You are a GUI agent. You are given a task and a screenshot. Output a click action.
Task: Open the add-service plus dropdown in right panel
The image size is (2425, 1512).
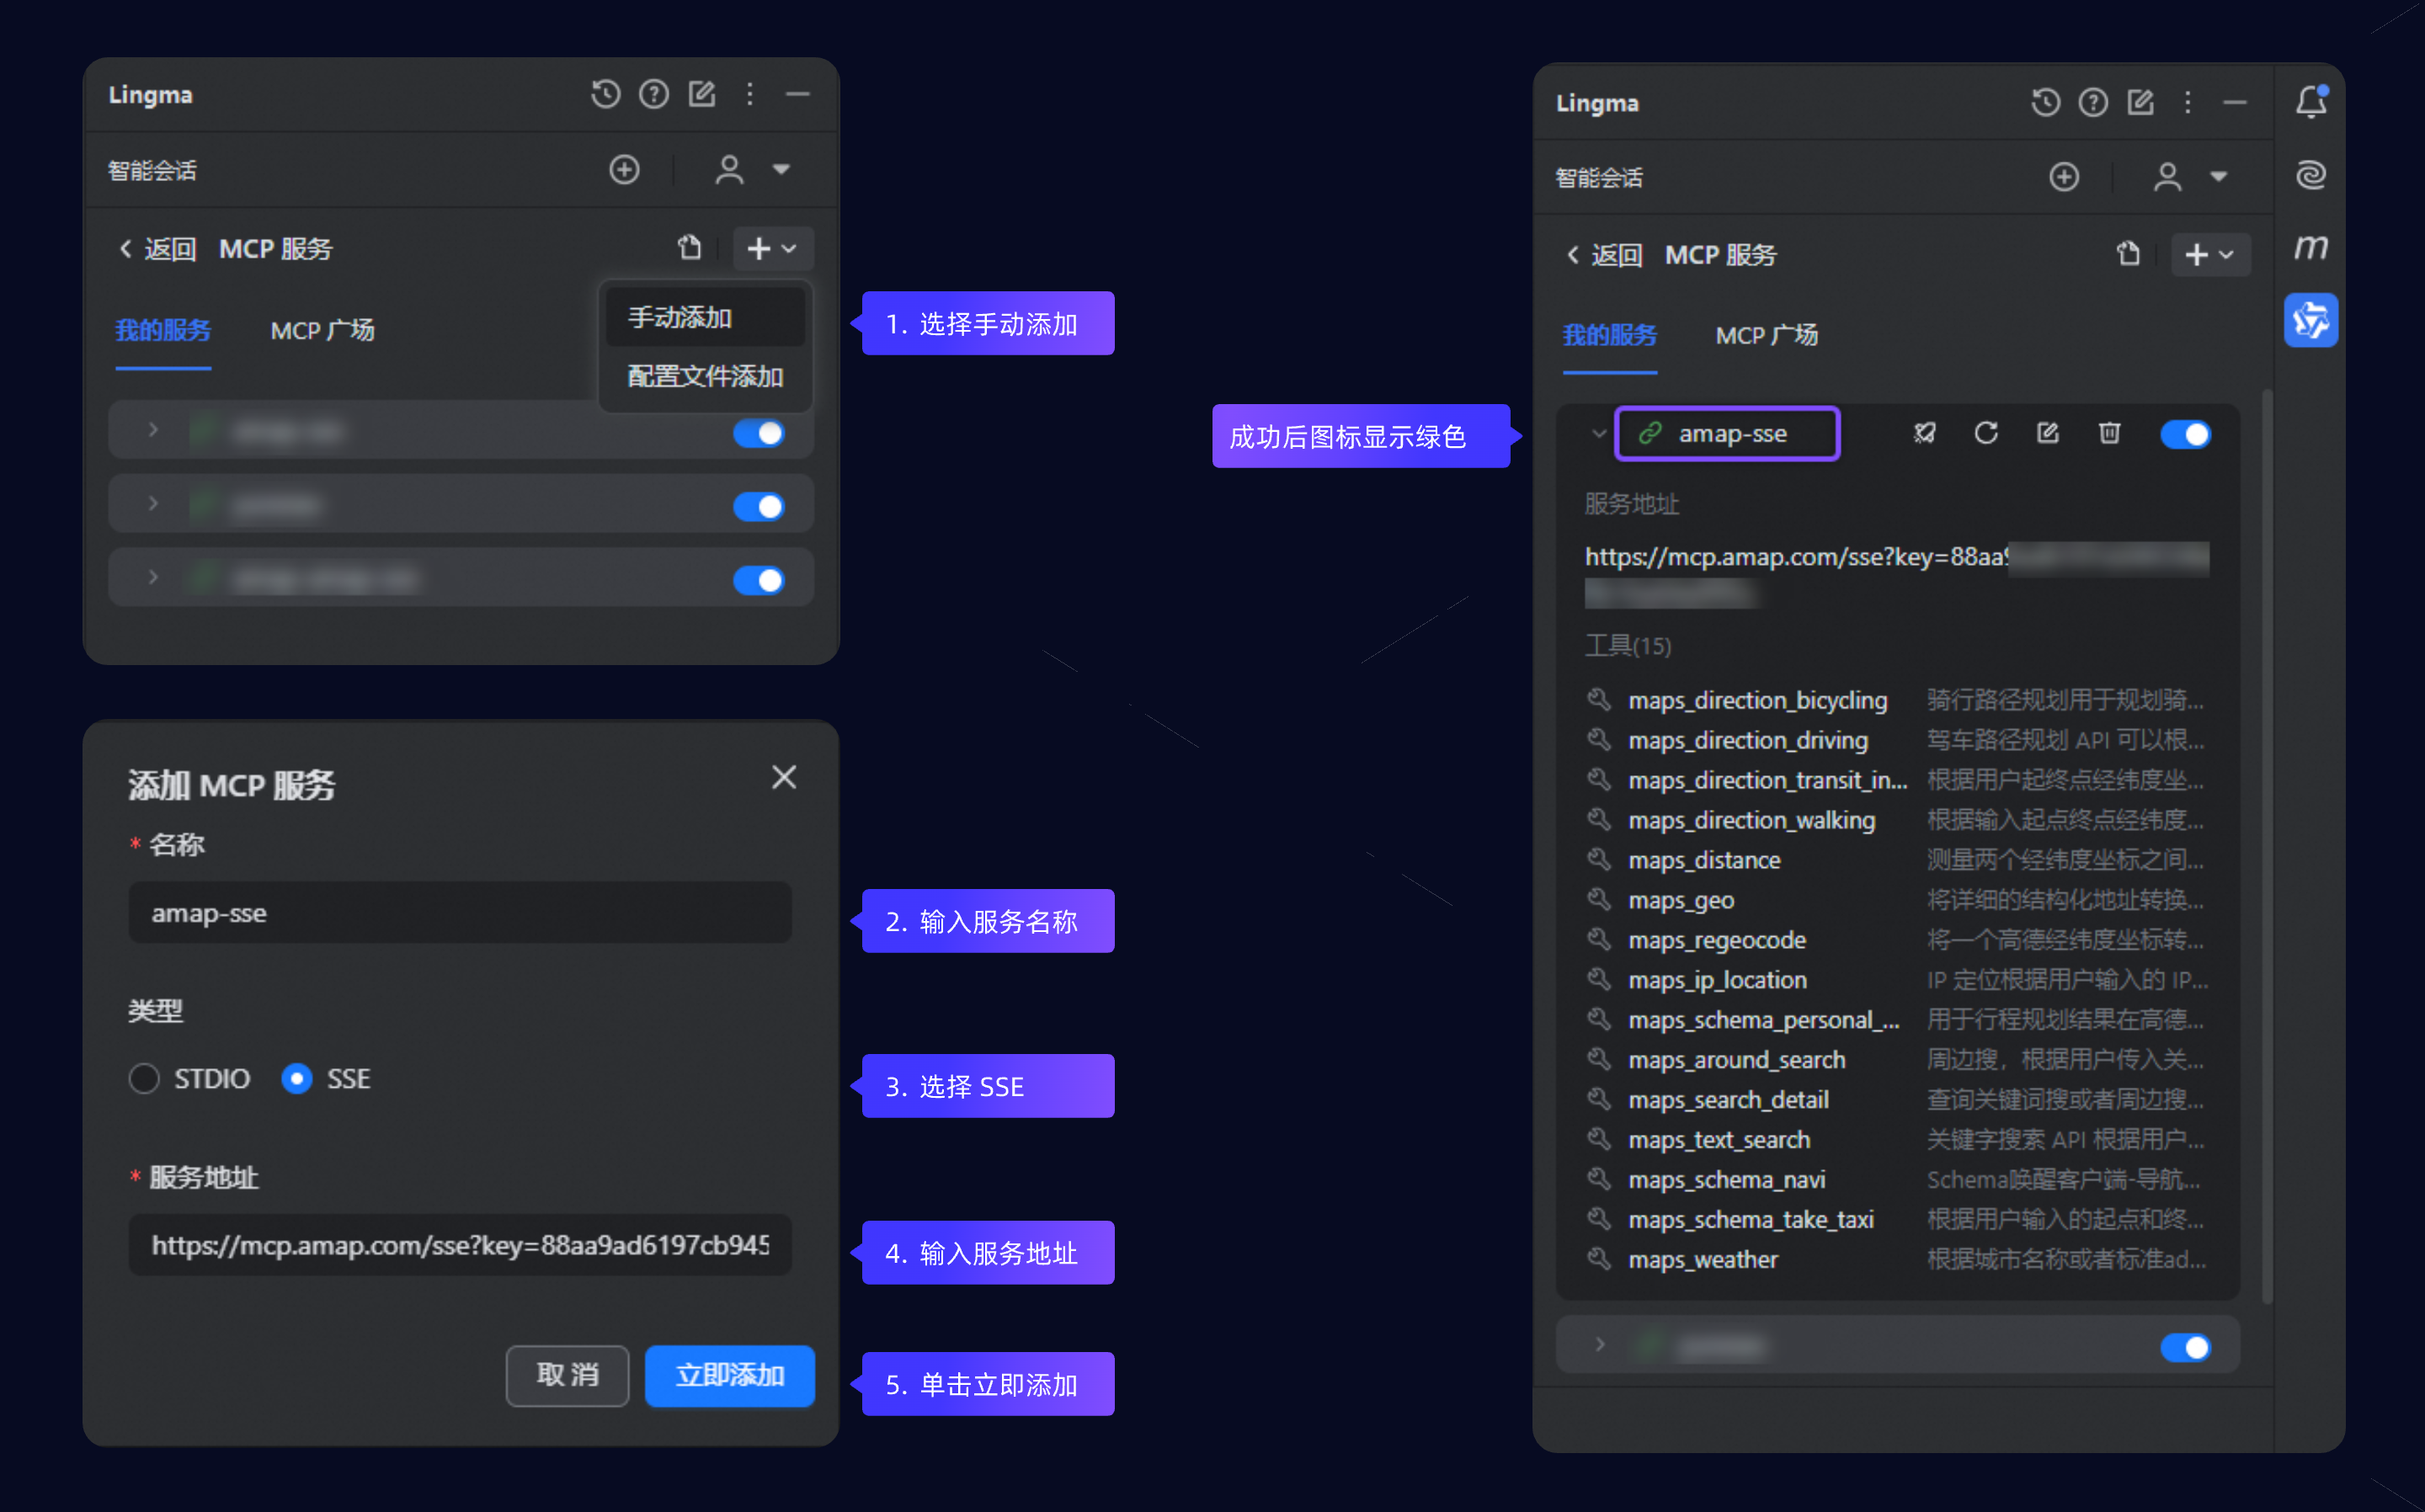click(2210, 255)
